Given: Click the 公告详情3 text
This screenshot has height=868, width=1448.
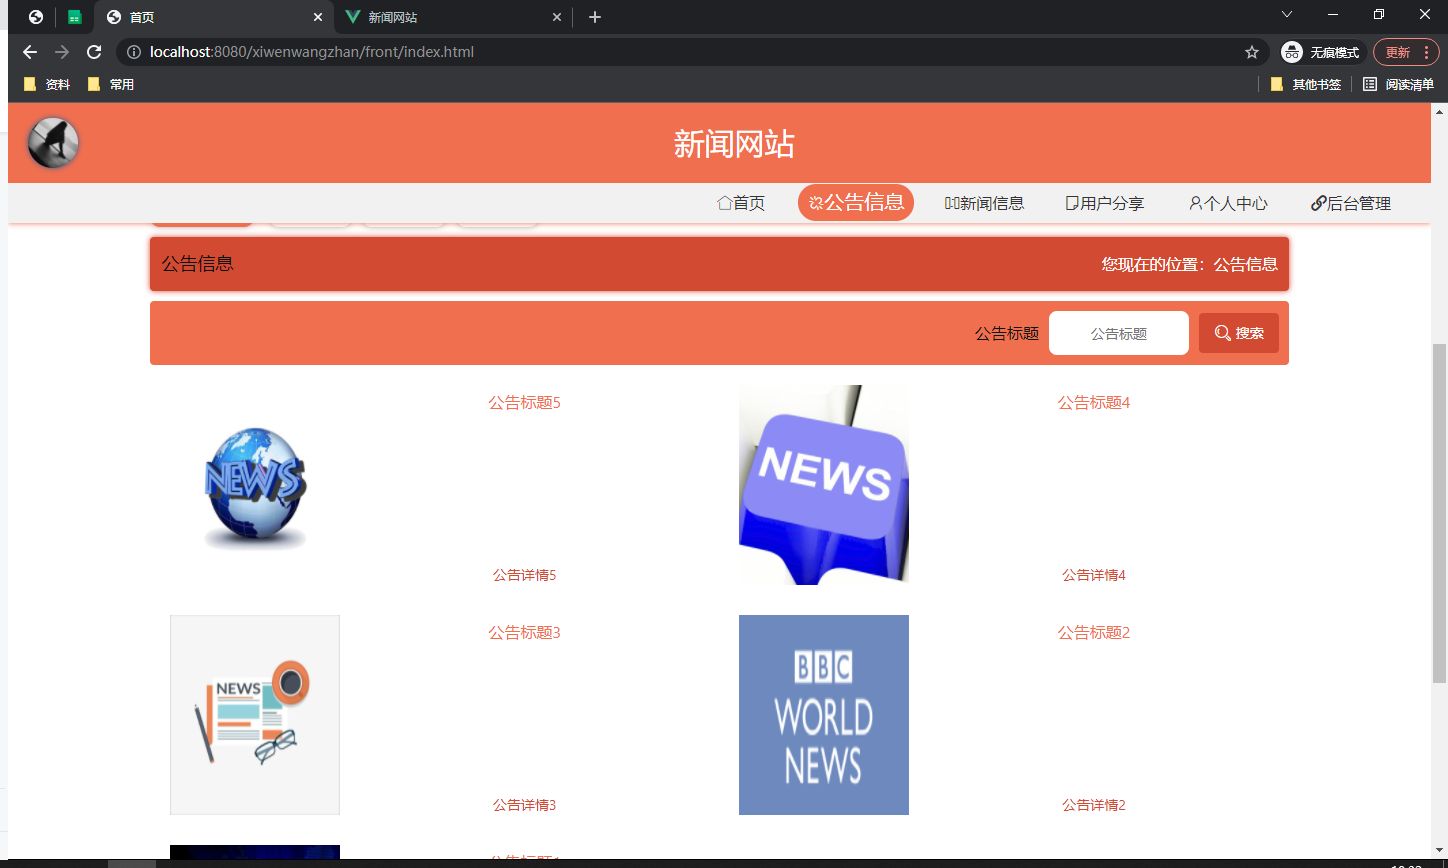Looking at the screenshot, I should click(x=524, y=805).
